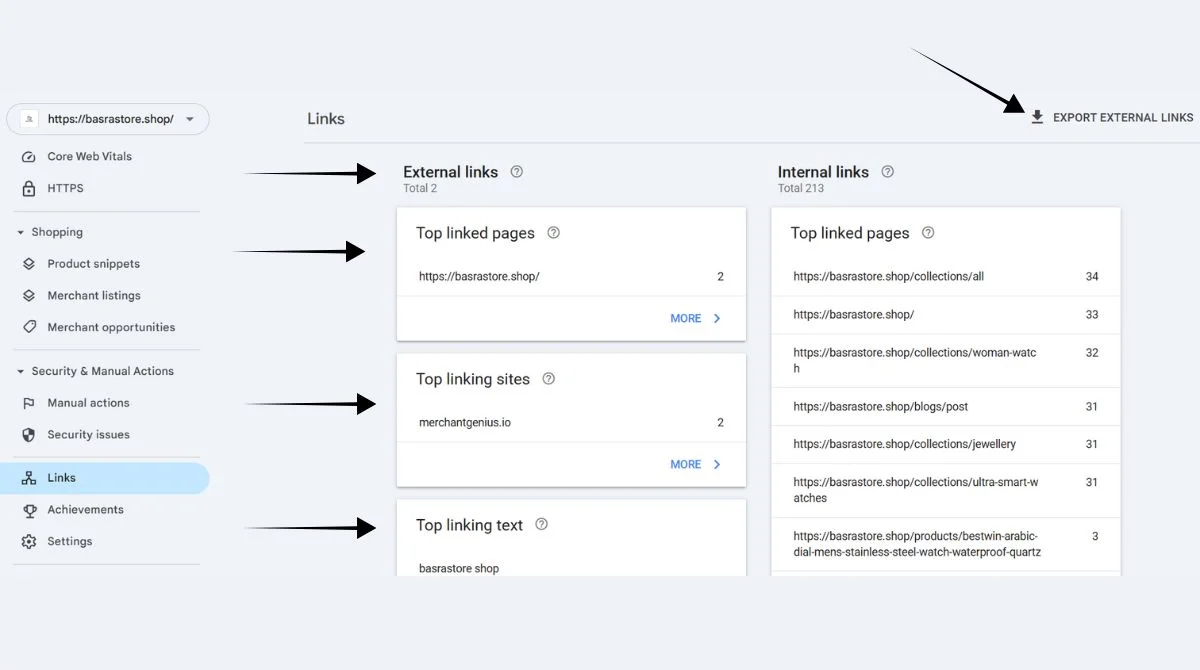Click the Security issues shield icon
This screenshot has height=670, width=1200.
coord(29,435)
